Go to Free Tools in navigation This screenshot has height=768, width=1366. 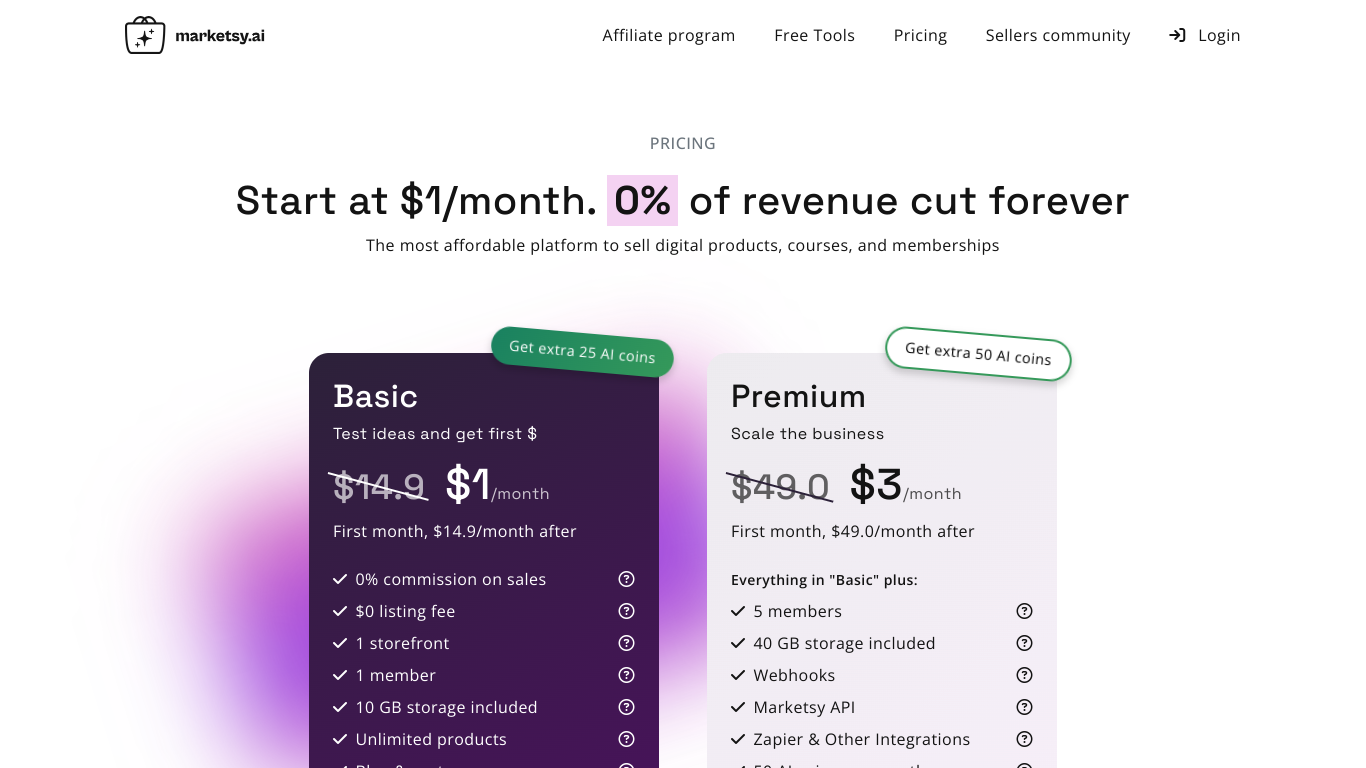click(x=814, y=35)
